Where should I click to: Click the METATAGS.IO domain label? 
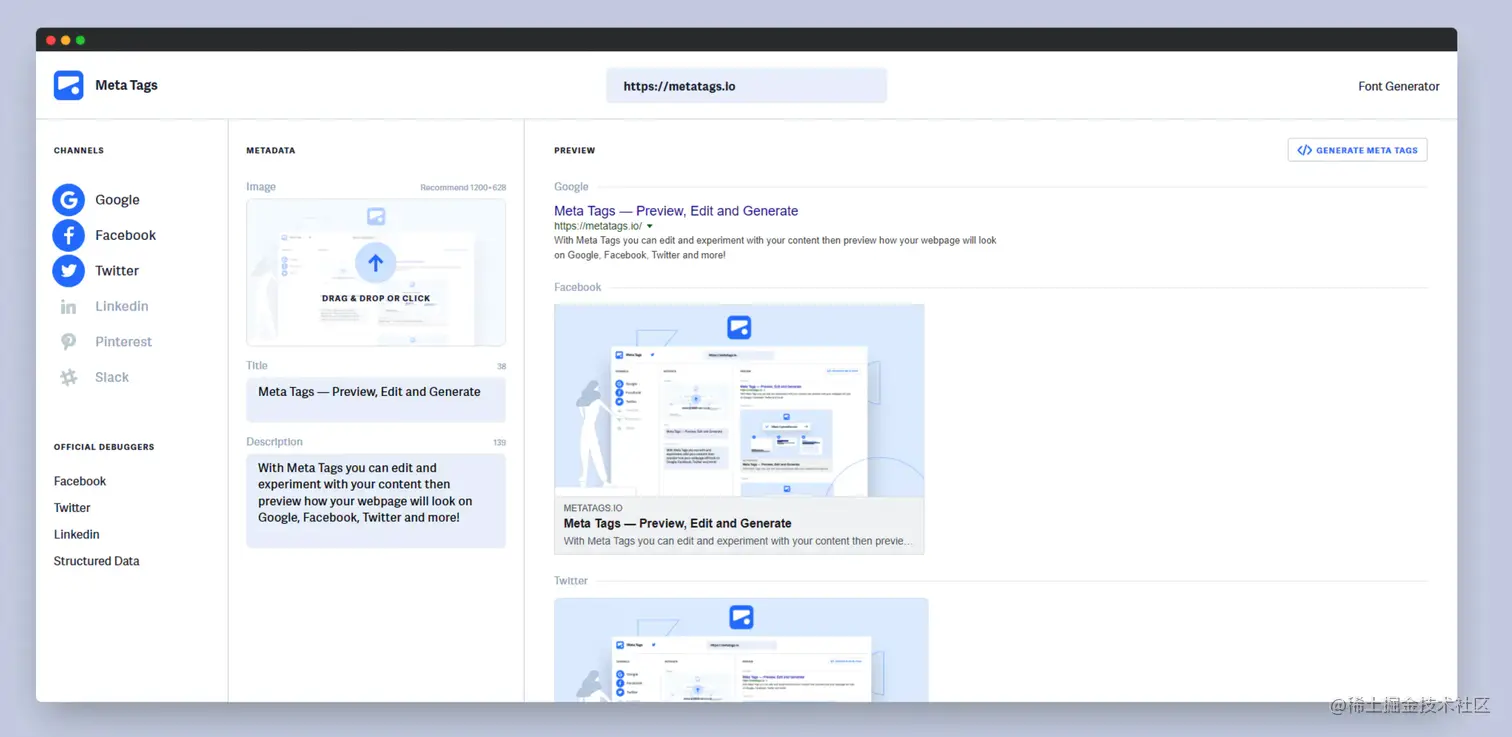click(x=593, y=508)
